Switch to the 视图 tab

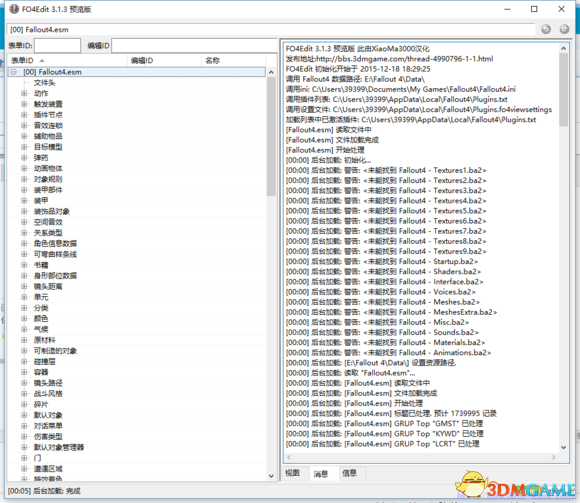[x=292, y=473]
